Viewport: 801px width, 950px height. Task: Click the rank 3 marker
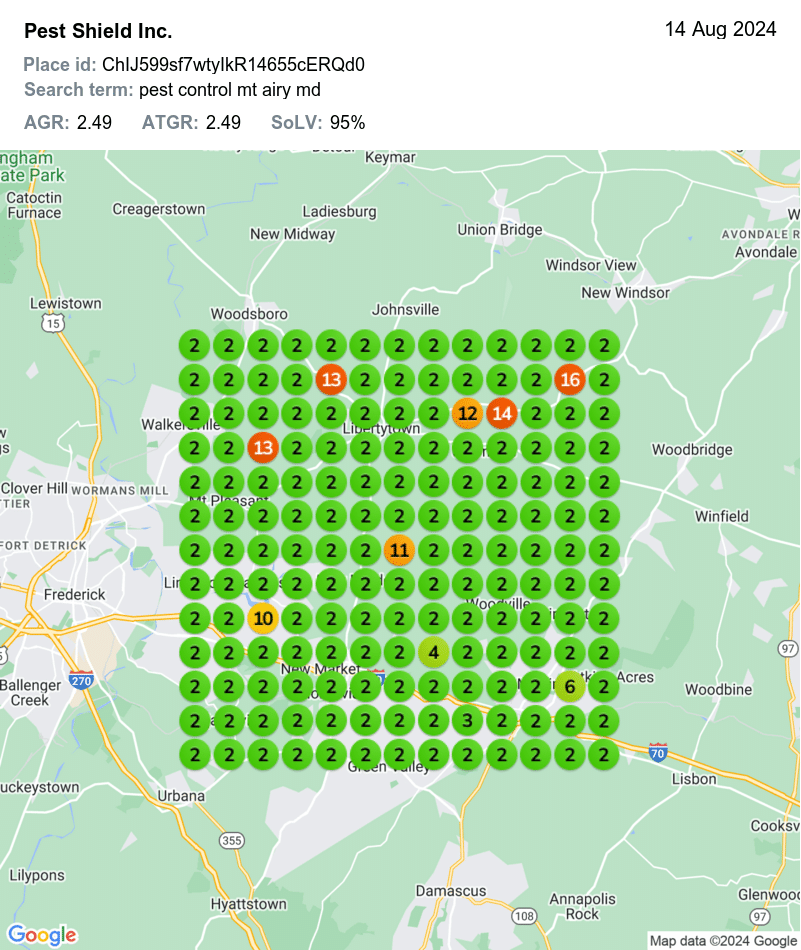pos(467,720)
